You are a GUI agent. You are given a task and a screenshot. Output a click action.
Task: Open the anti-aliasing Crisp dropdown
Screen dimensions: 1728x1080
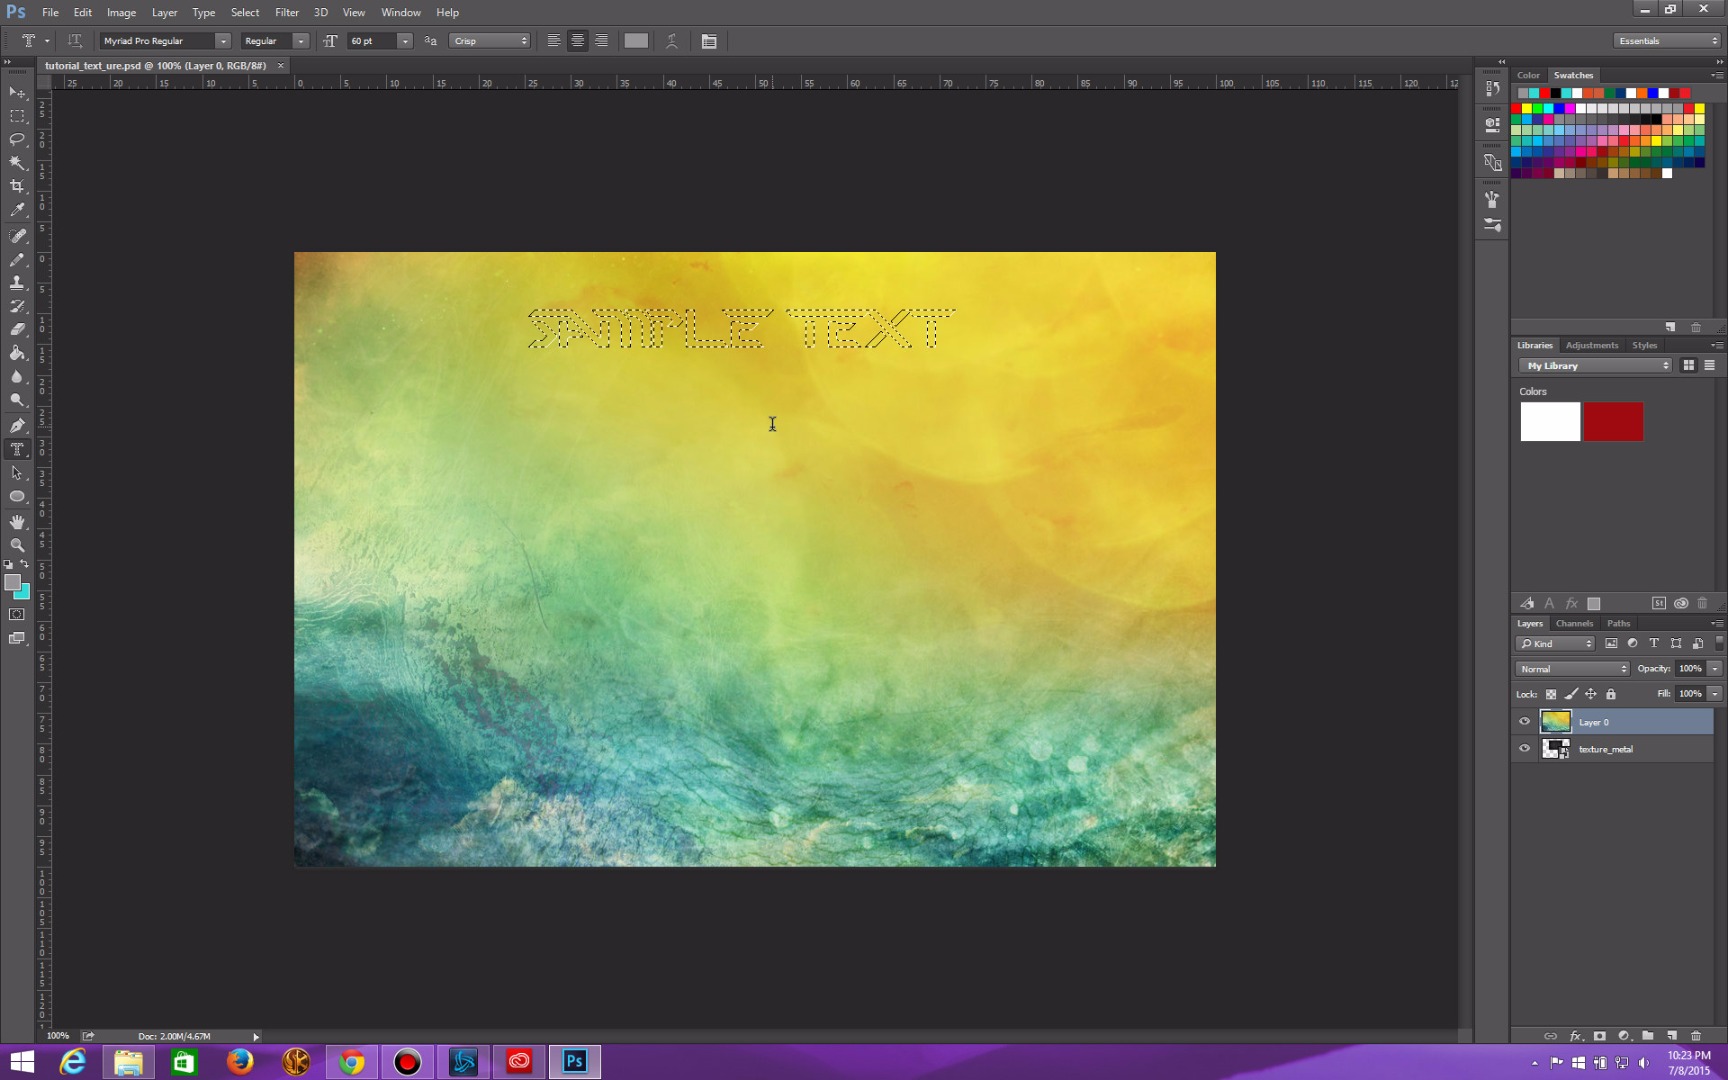(489, 41)
